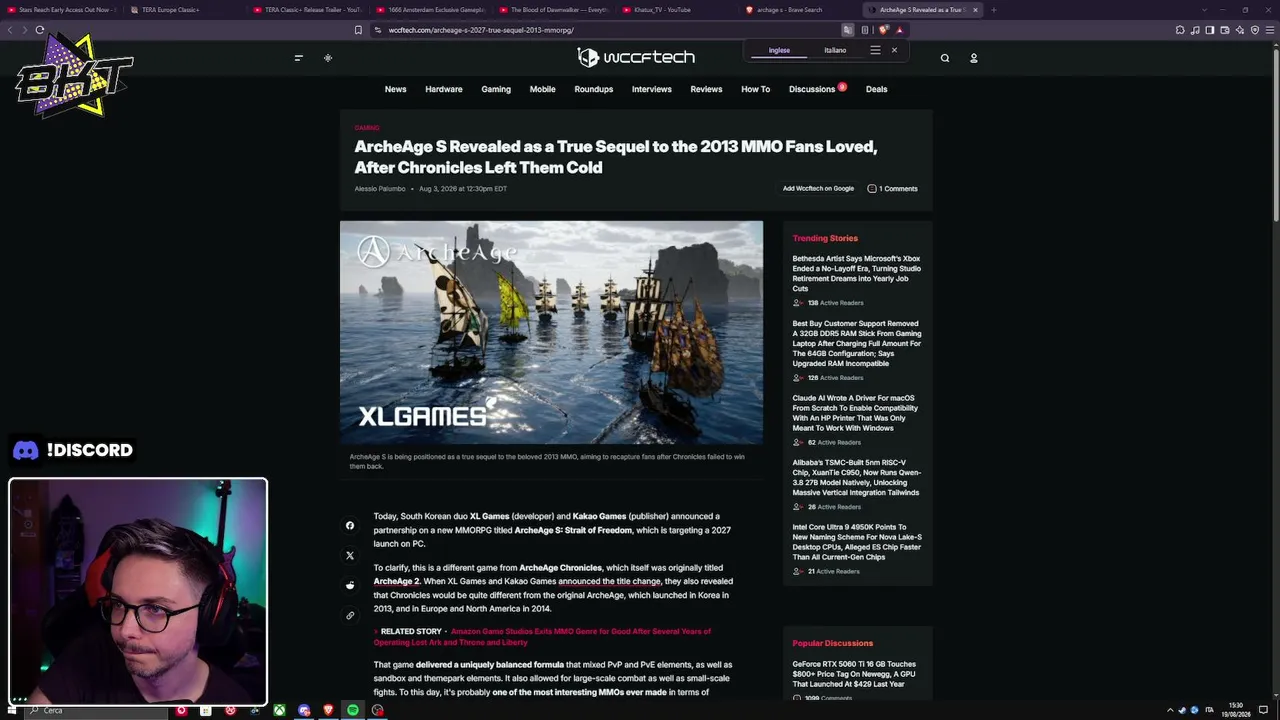The height and width of the screenshot is (720, 1280).
Task: Open the Reviews menu item
Action: pos(706,89)
